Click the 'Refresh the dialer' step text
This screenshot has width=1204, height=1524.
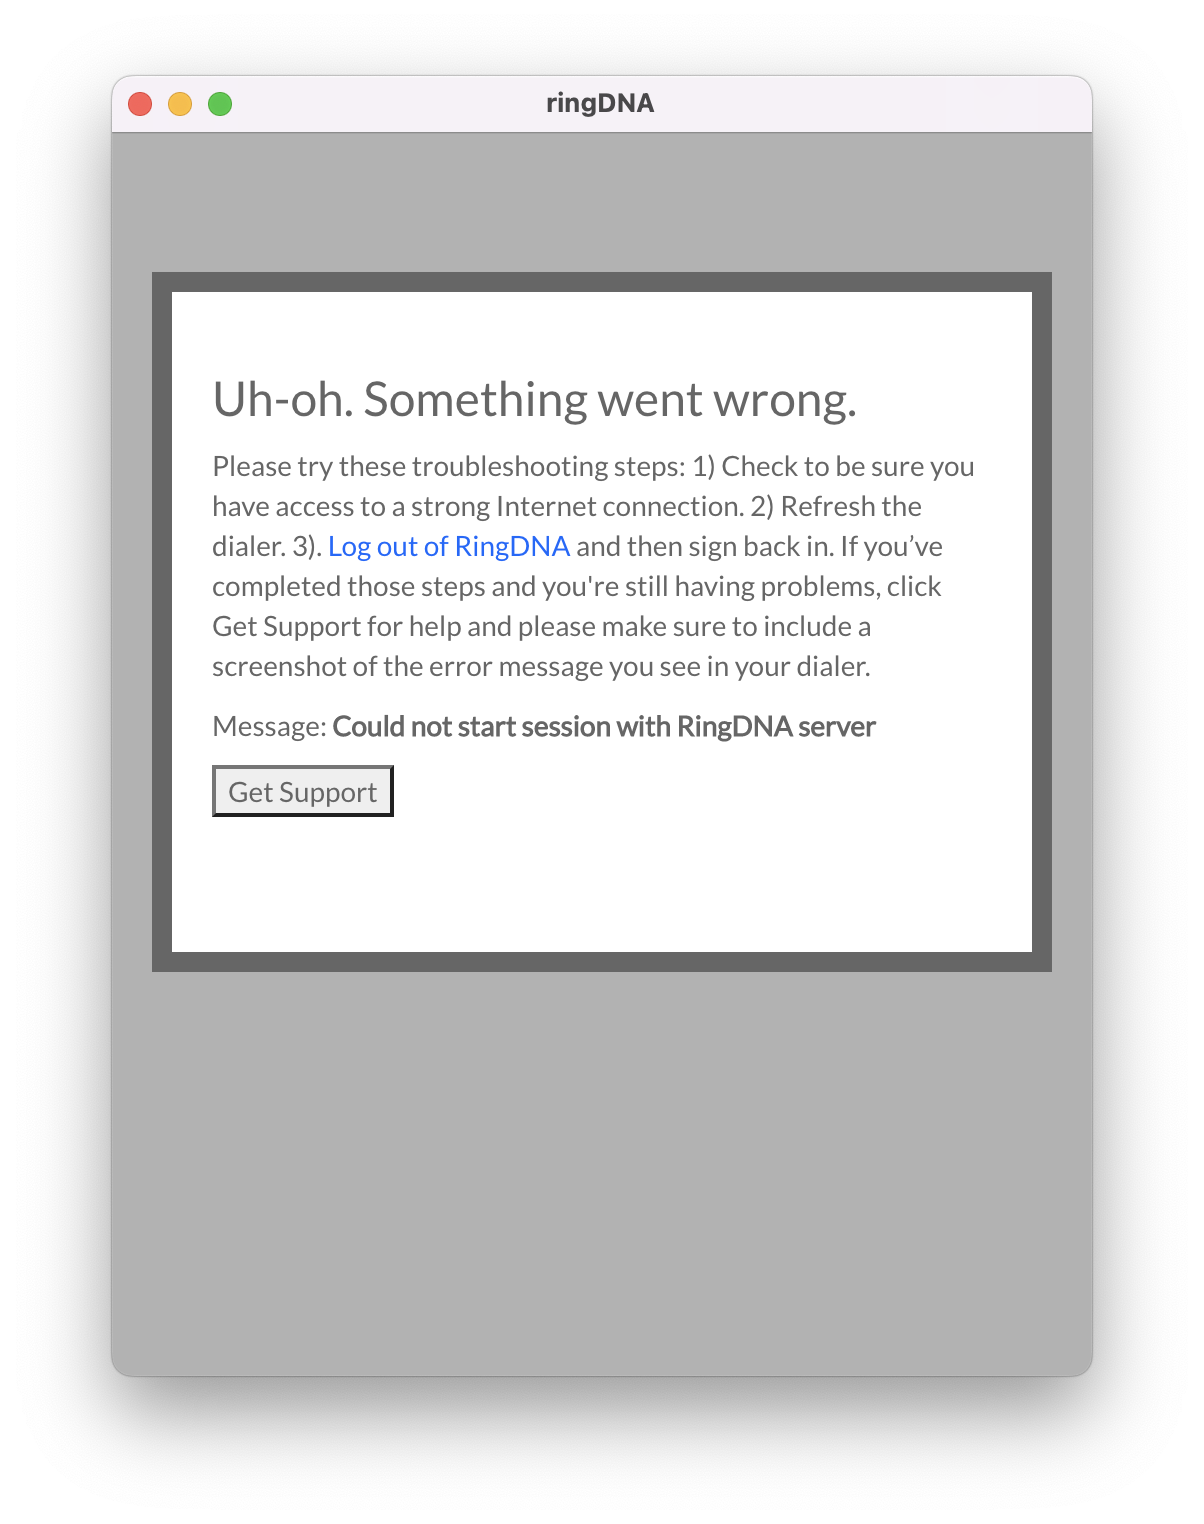tap(851, 506)
